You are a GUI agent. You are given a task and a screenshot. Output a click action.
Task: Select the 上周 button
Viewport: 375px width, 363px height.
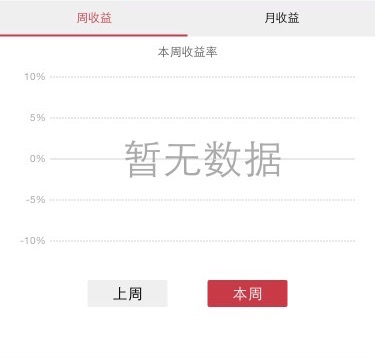point(127,293)
